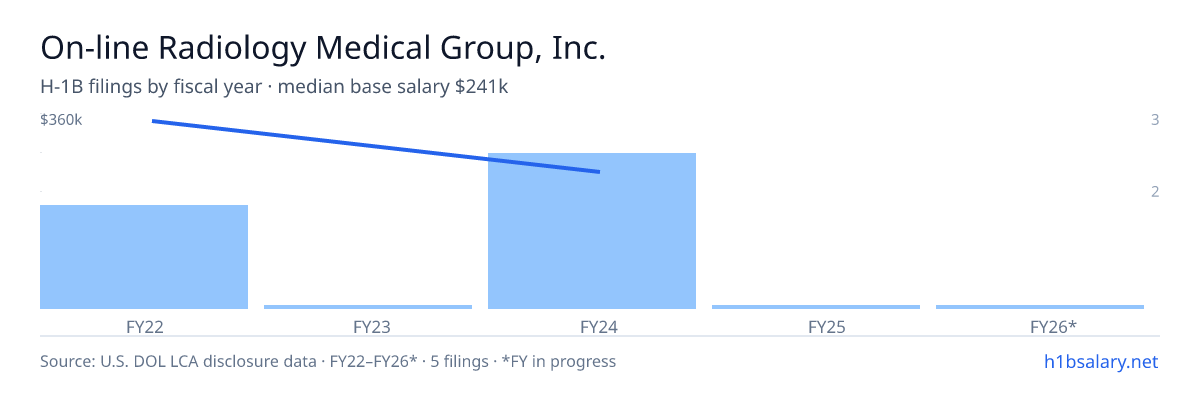Screen dimensions: 1200x400
Task: Click the FY26* bar
Action: (1040, 307)
